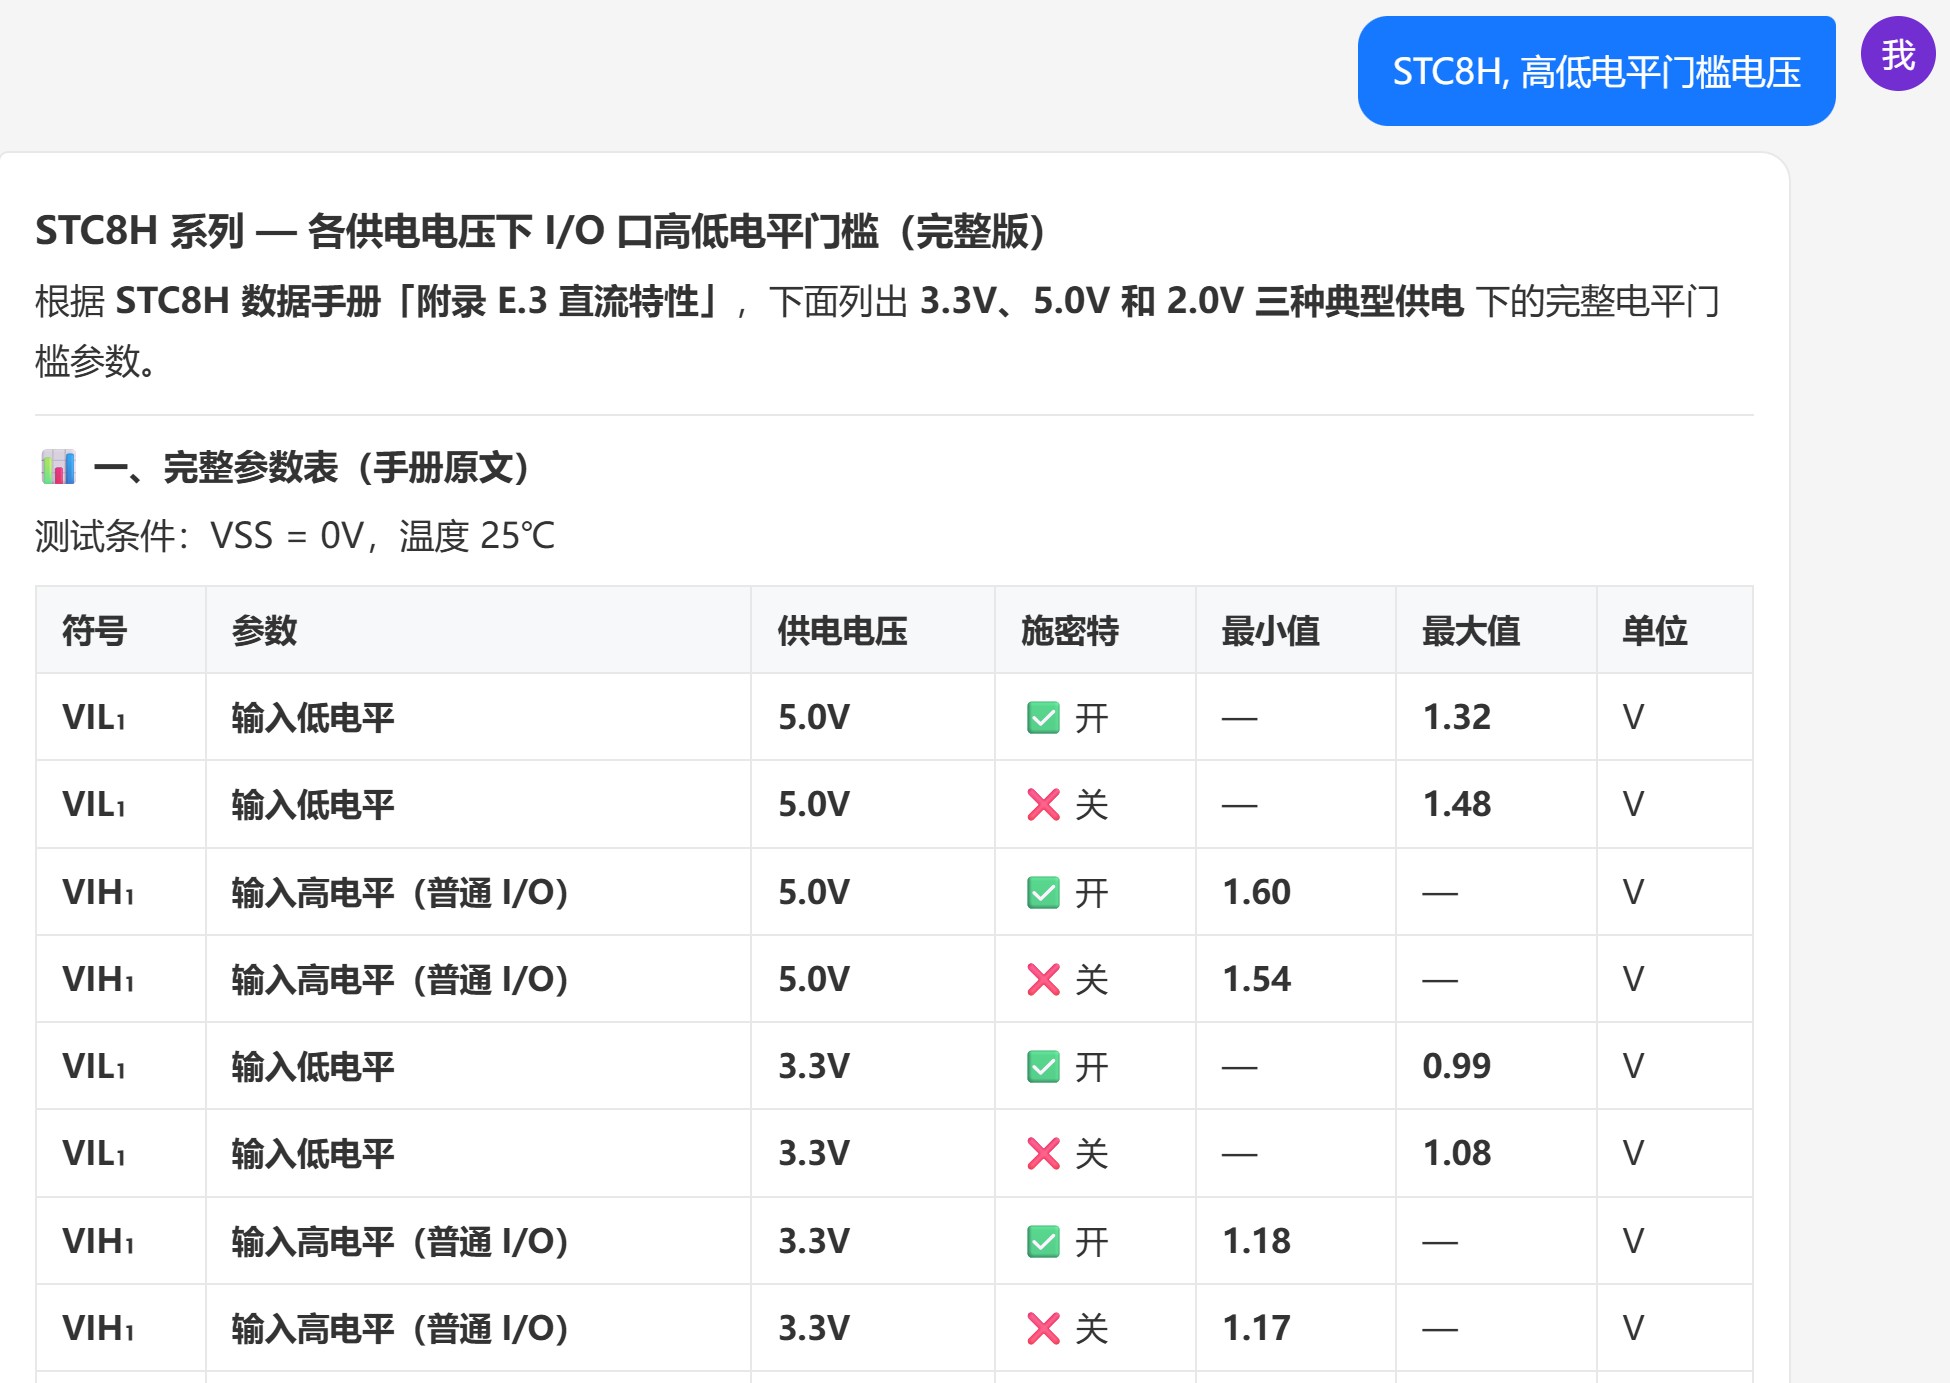The height and width of the screenshot is (1383, 1950).
Task: Click 输入高电平（普通 I/O）in the 1.60 row
Action: [400, 892]
